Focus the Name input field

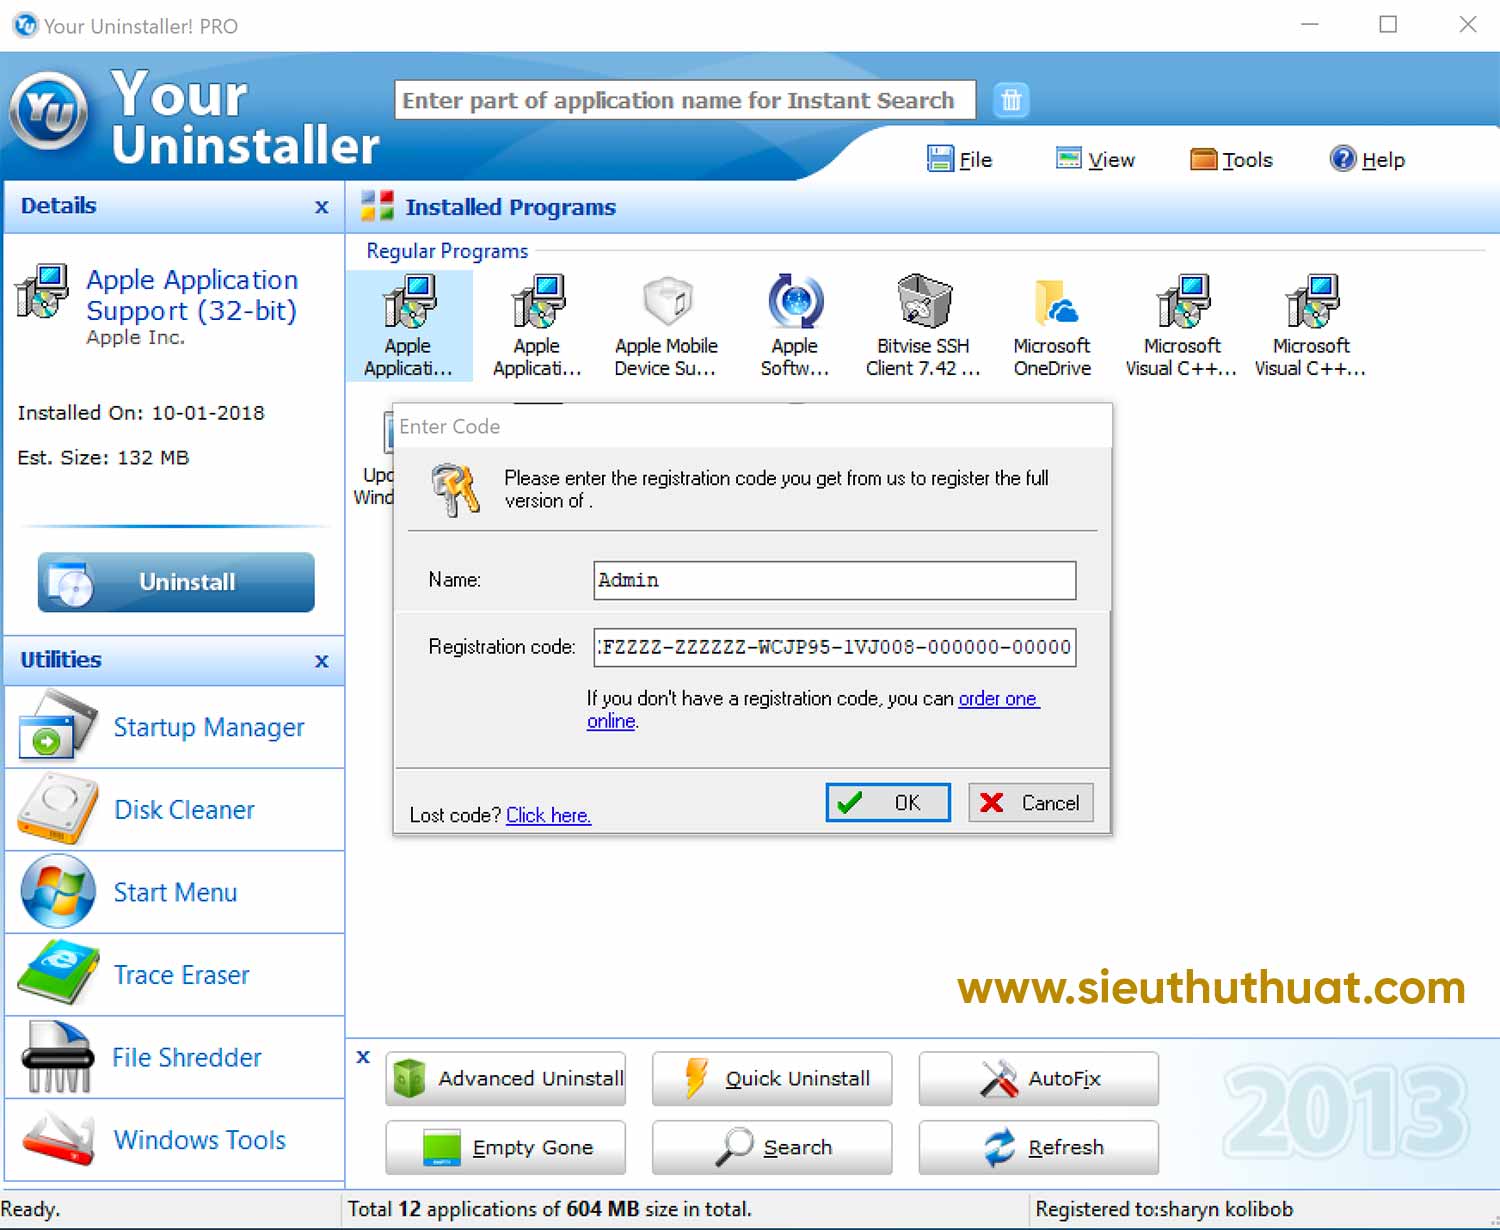(x=835, y=580)
